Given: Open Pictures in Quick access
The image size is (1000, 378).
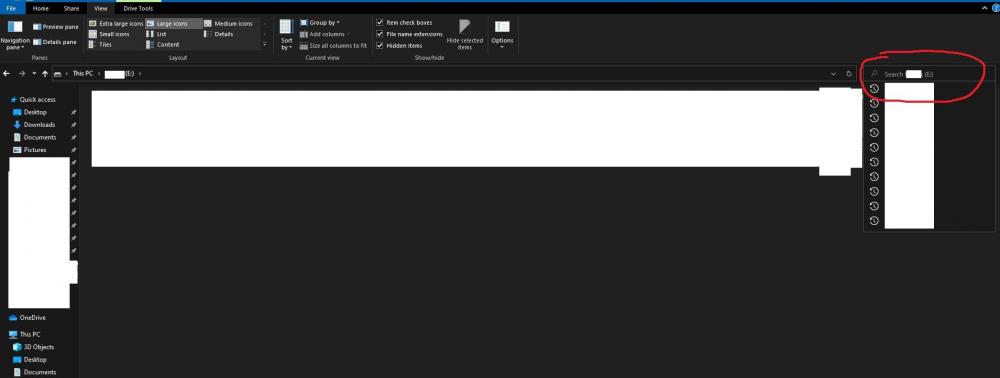Looking at the screenshot, I should pyautogui.click(x=30, y=150).
